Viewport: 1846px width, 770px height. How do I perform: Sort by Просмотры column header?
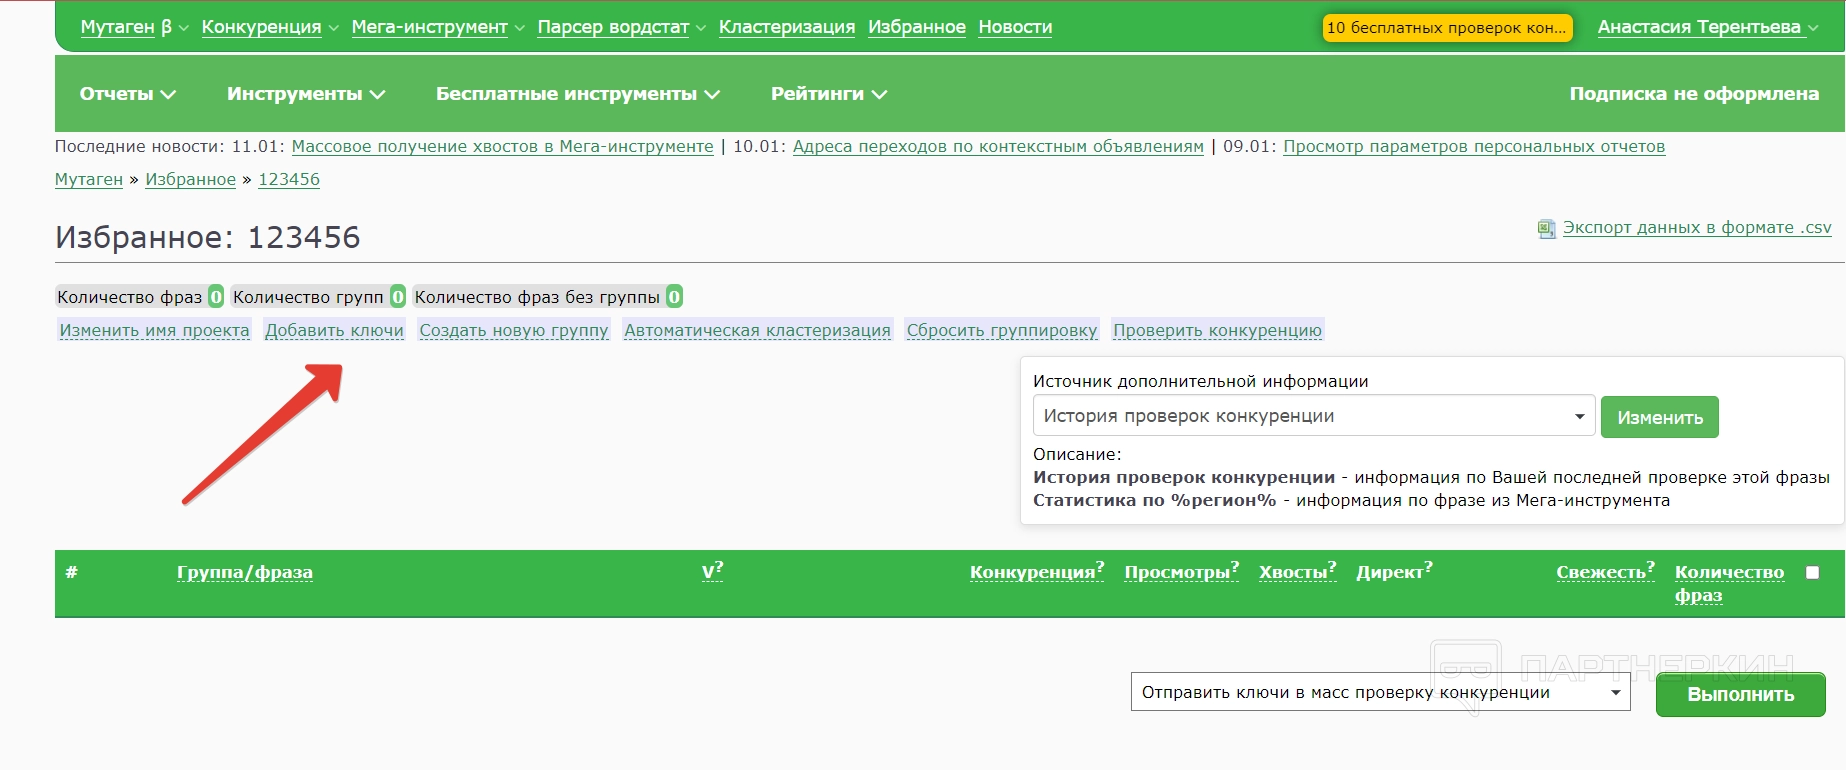click(x=1182, y=571)
